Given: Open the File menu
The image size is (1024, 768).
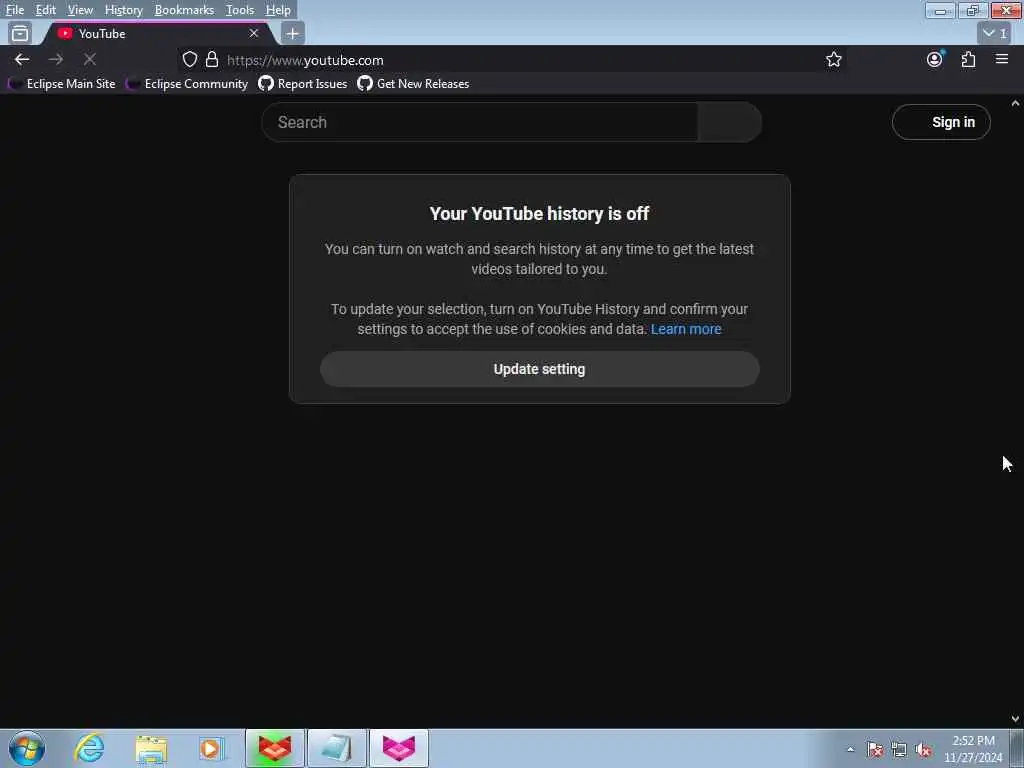Looking at the screenshot, I should click(14, 10).
